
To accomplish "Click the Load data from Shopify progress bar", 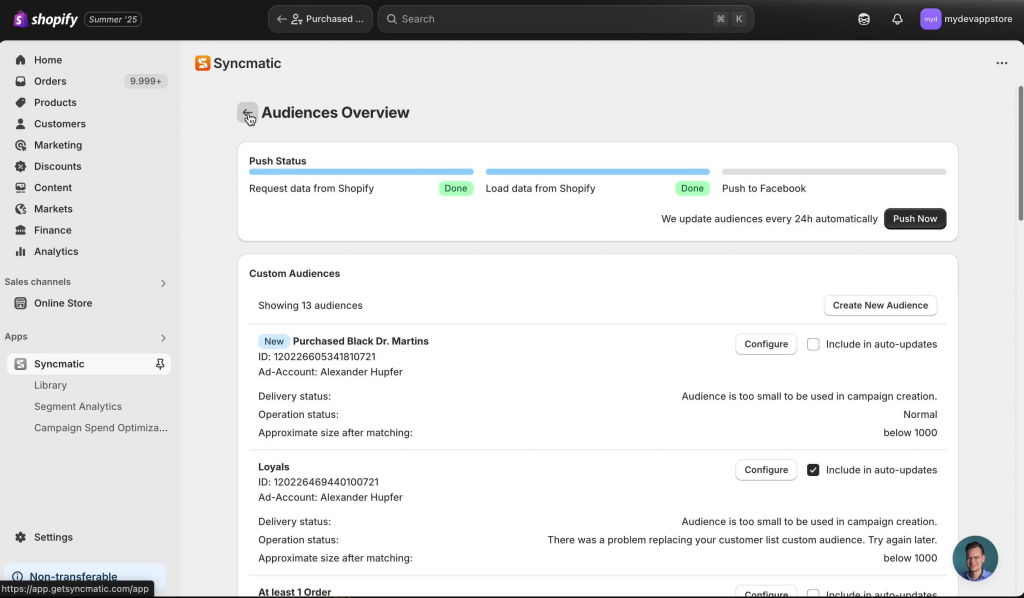I will pyautogui.click(x=598, y=172).
